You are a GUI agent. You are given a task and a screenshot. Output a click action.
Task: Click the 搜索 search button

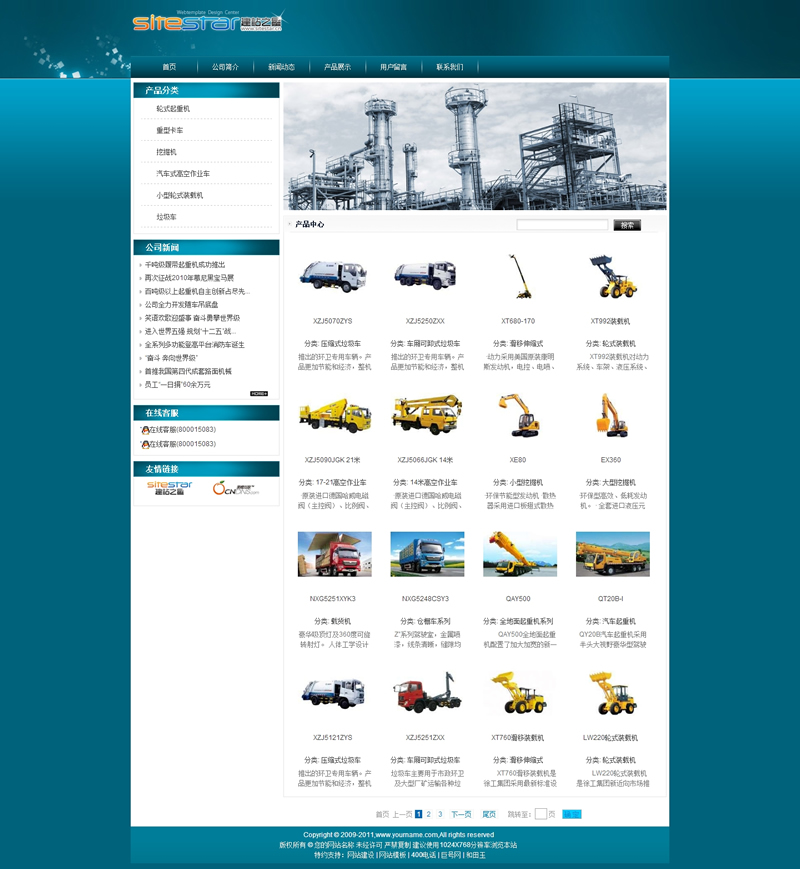[627, 225]
